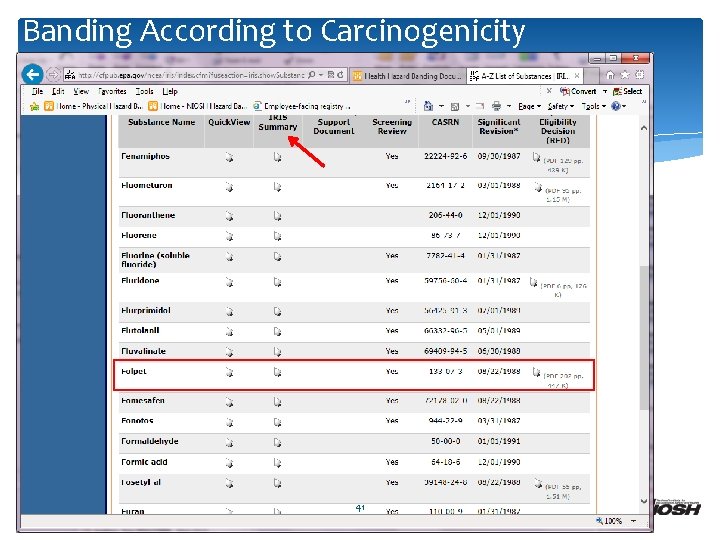The width and height of the screenshot is (720, 540).
Task: Open Home - Physical Hazard favorites link
Action: pos(93,106)
